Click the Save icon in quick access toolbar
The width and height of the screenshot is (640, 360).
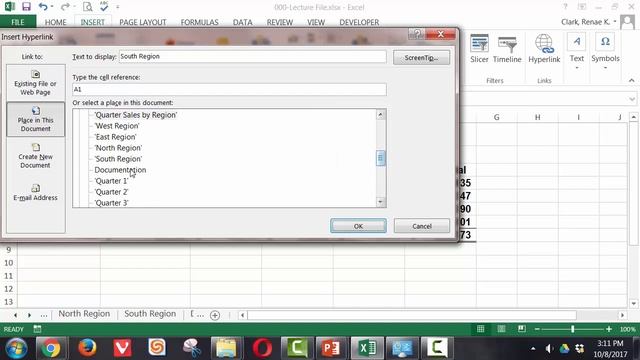tap(26, 7)
